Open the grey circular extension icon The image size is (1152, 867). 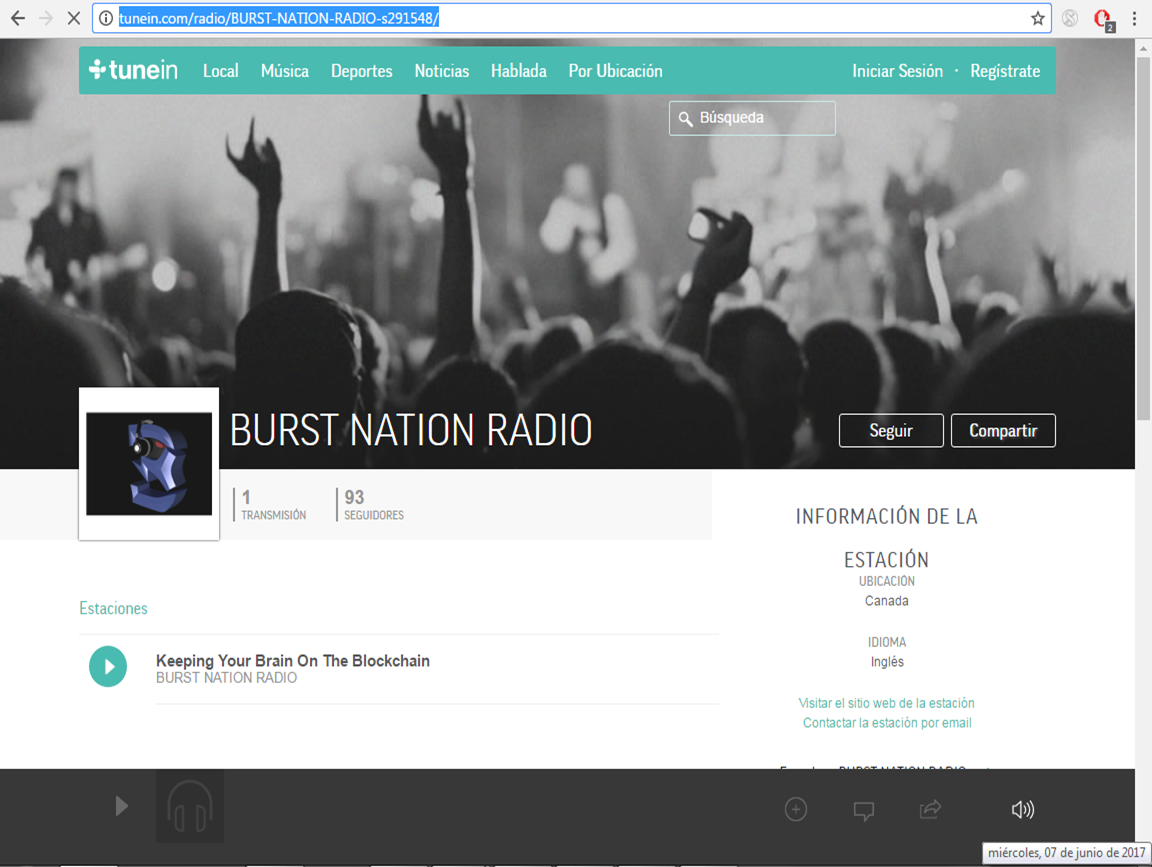(x=1070, y=18)
